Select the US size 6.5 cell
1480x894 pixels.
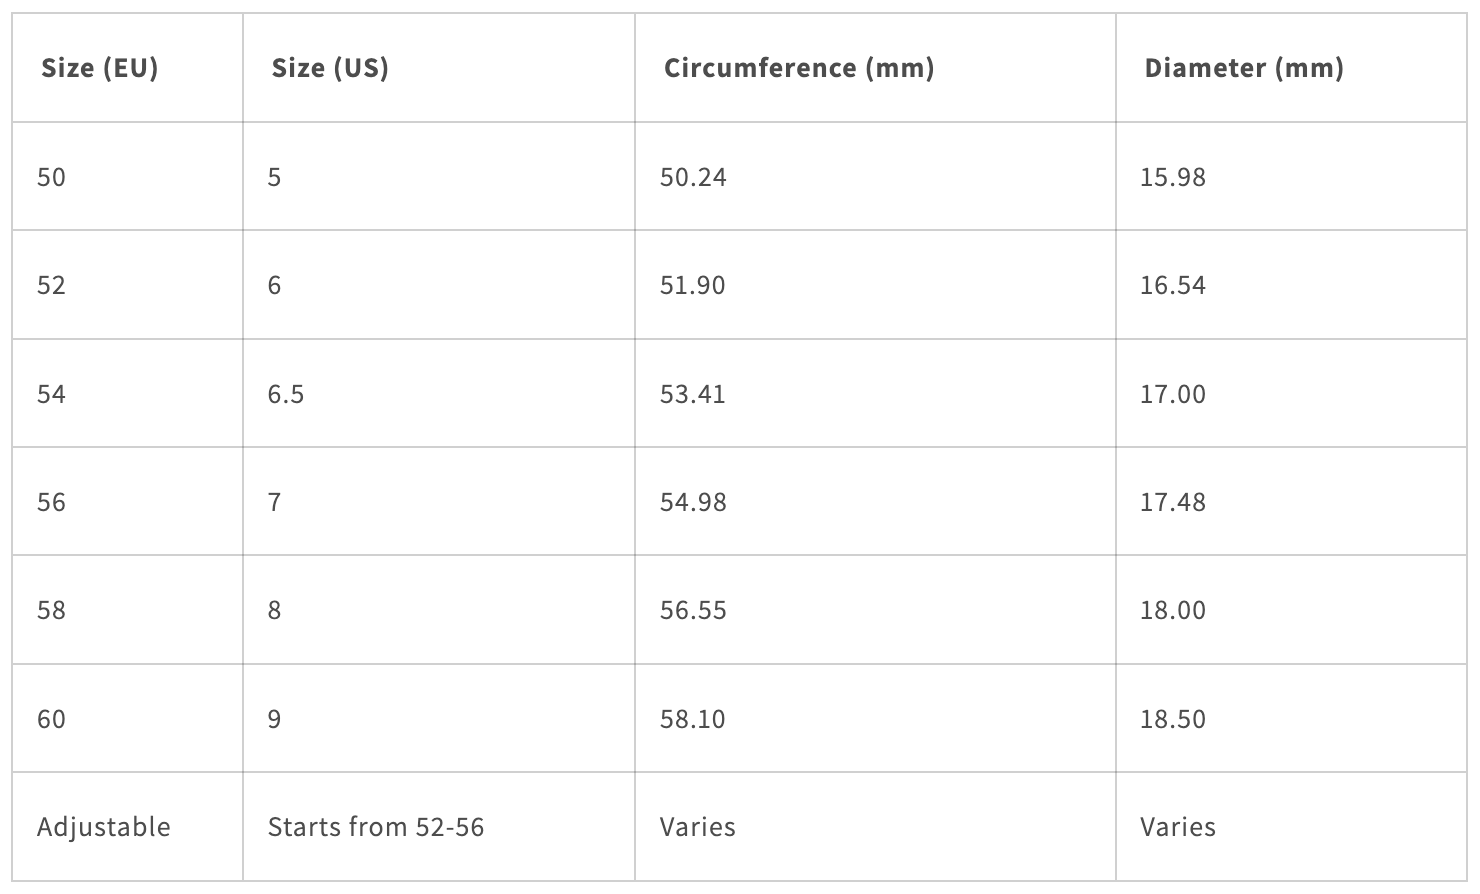point(285,394)
